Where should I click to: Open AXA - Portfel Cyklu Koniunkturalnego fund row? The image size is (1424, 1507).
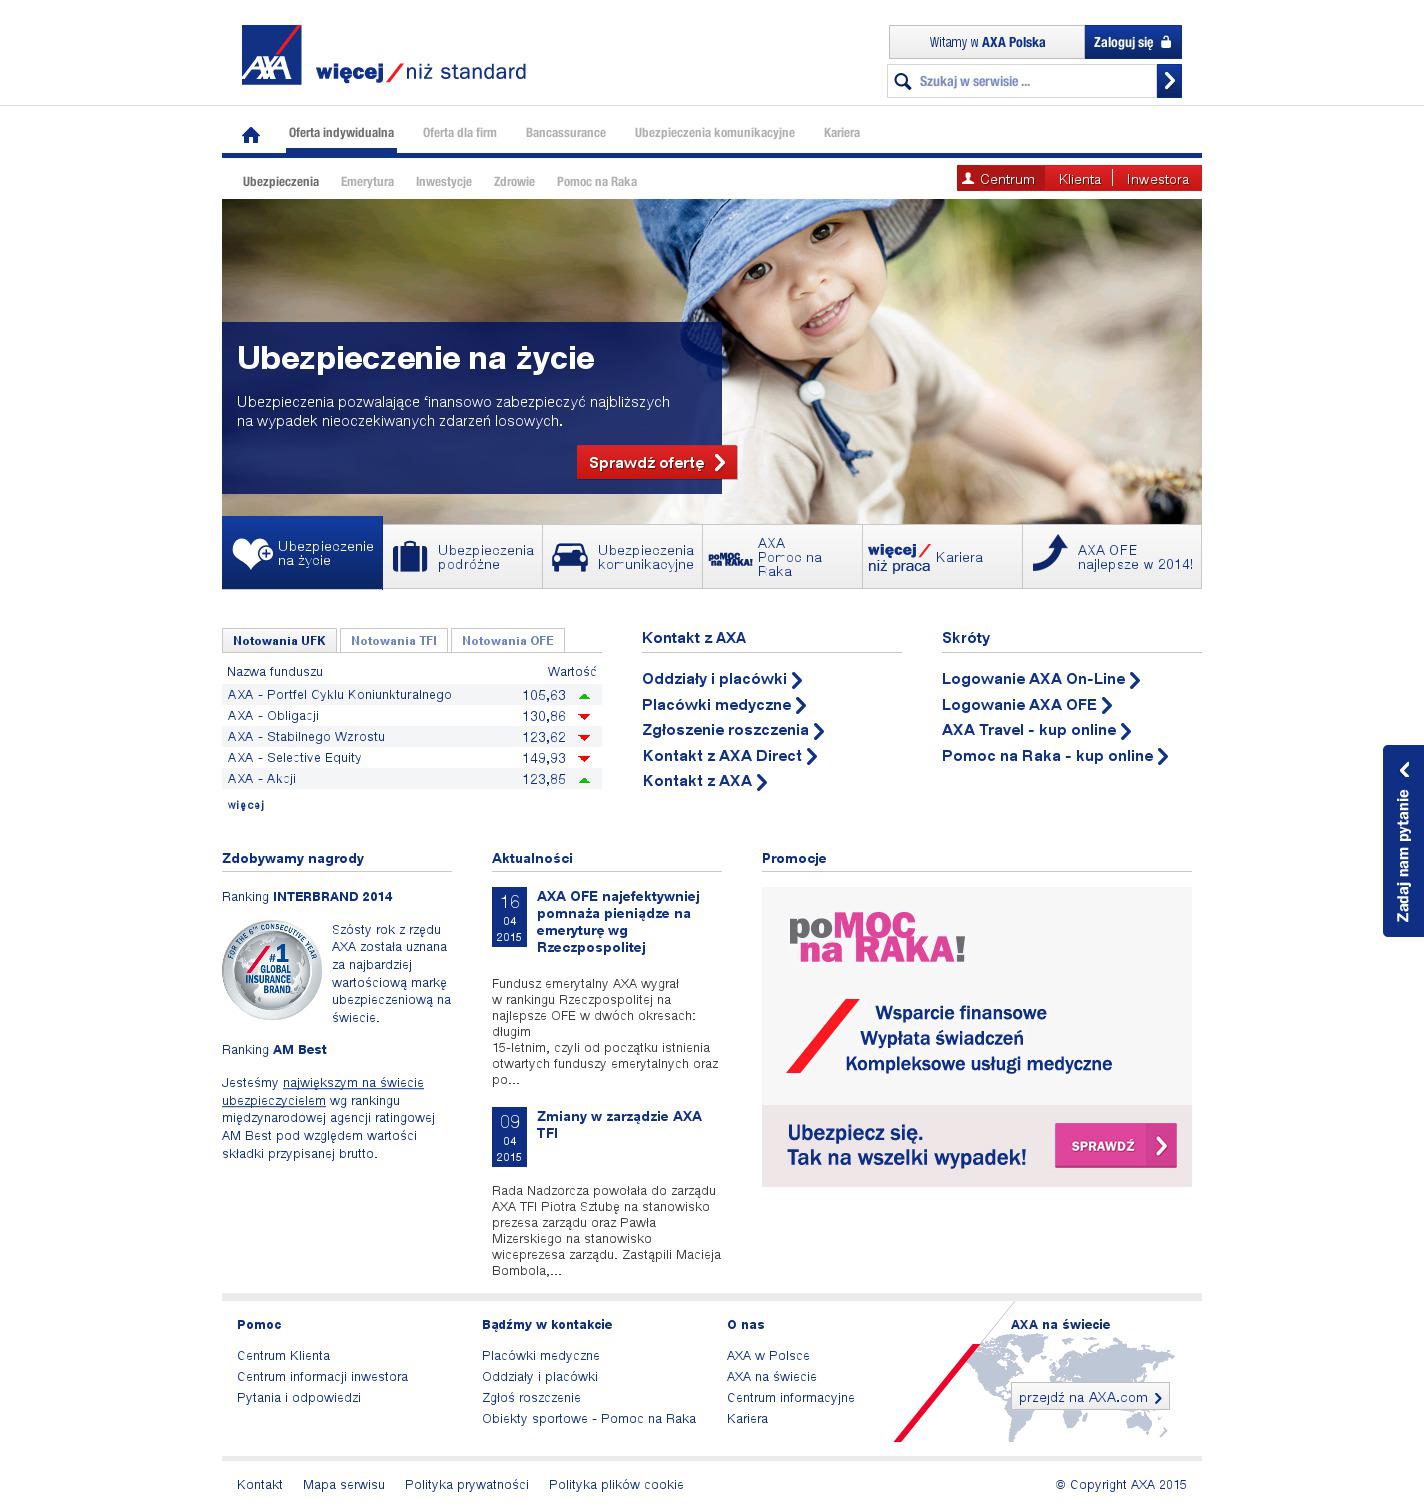pos(412,695)
